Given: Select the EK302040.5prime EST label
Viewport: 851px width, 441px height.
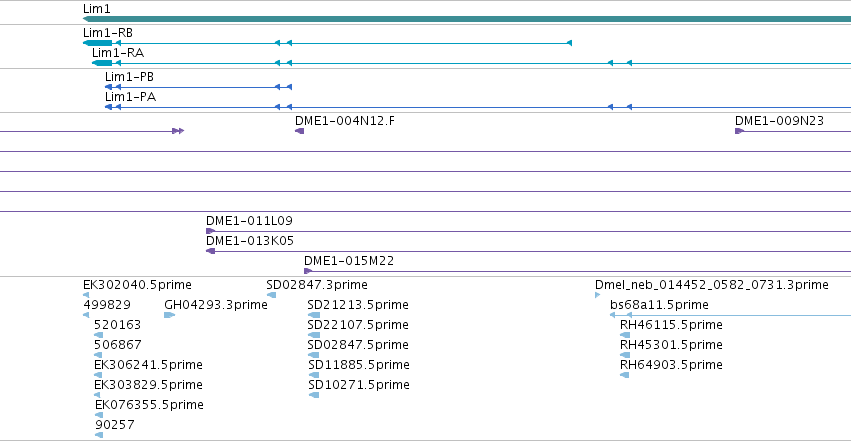Looking at the screenshot, I should [x=137, y=285].
